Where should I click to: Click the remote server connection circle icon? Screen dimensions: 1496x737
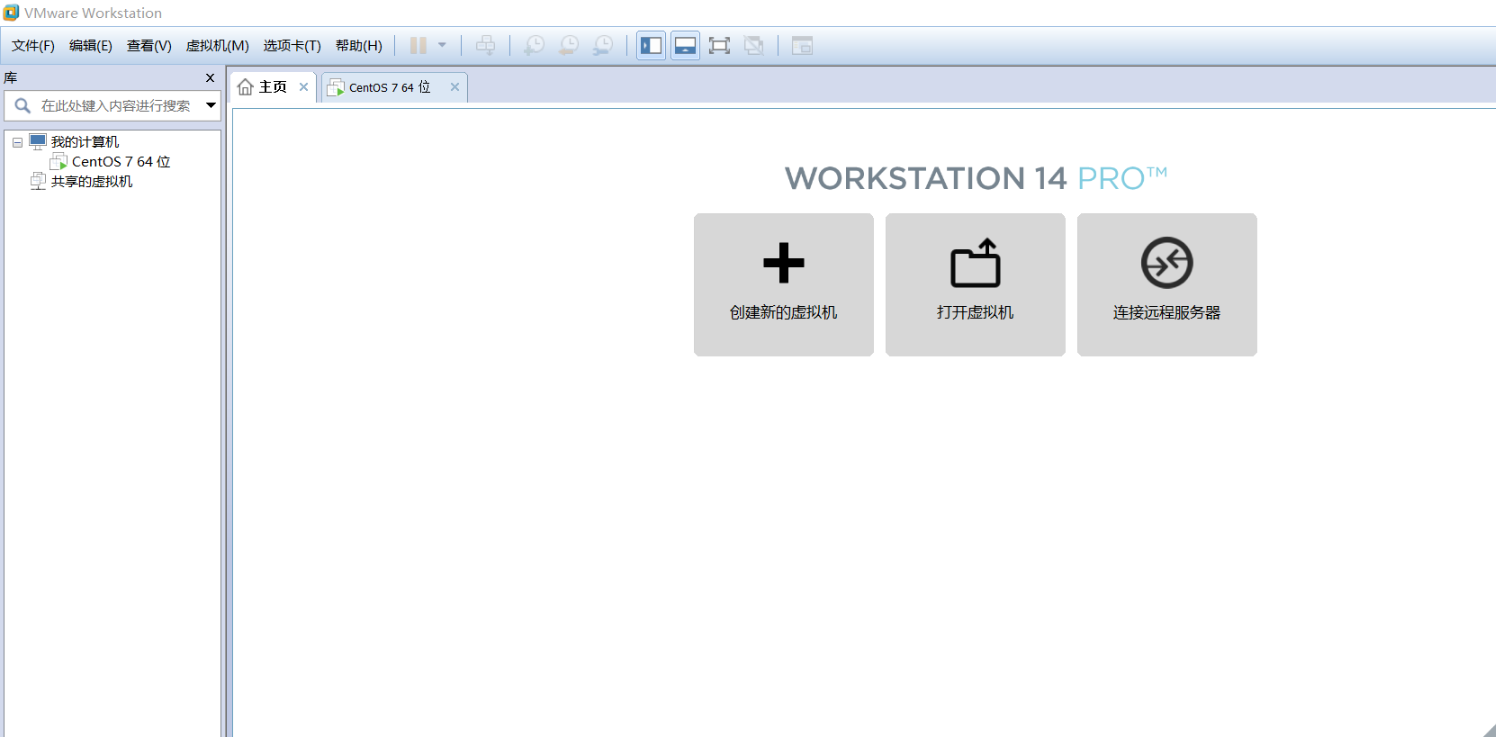(1167, 263)
